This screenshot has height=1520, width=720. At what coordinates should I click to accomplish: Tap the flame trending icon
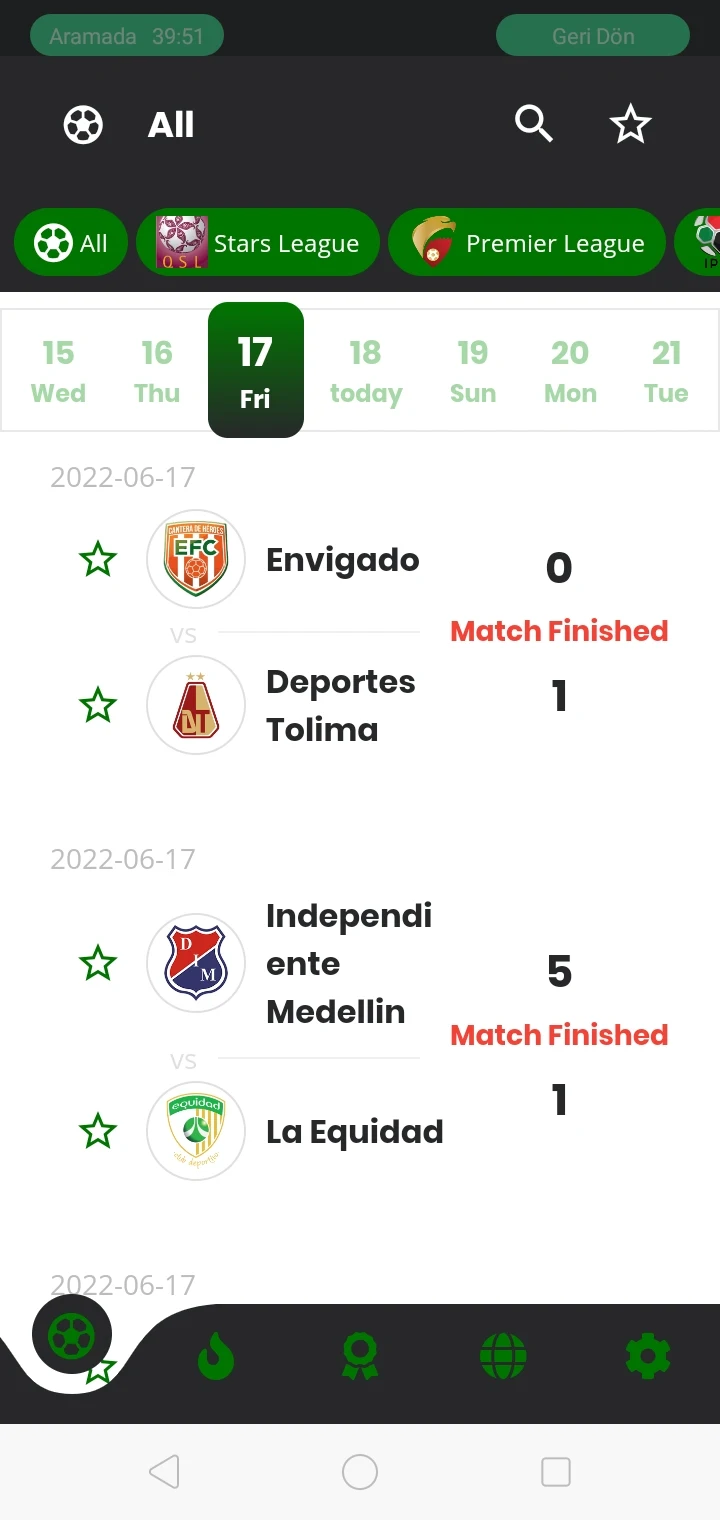coord(216,1357)
